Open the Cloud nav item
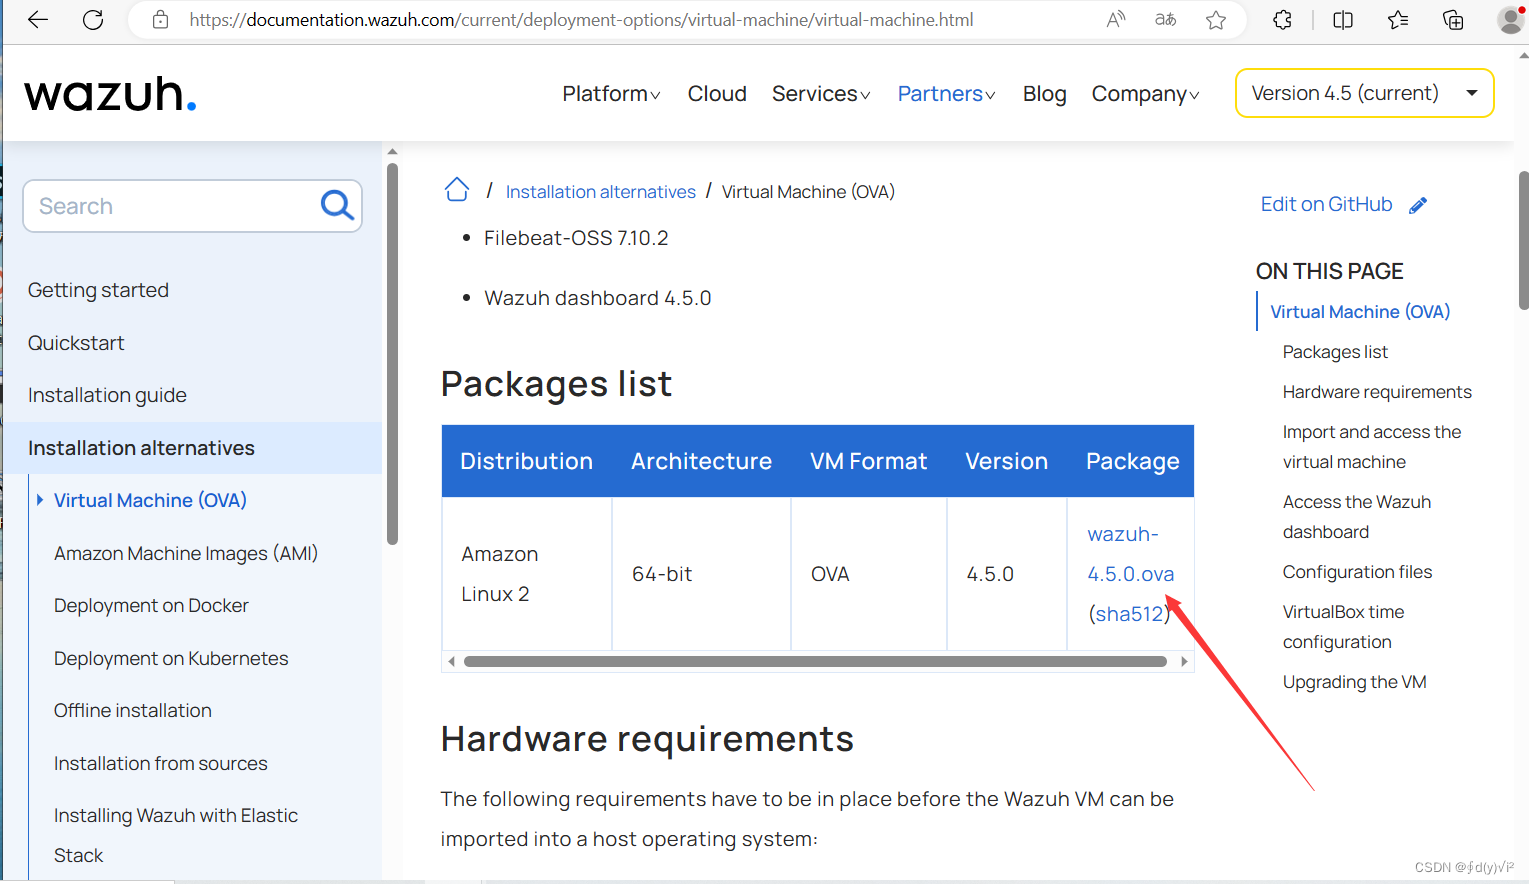 pos(717,93)
